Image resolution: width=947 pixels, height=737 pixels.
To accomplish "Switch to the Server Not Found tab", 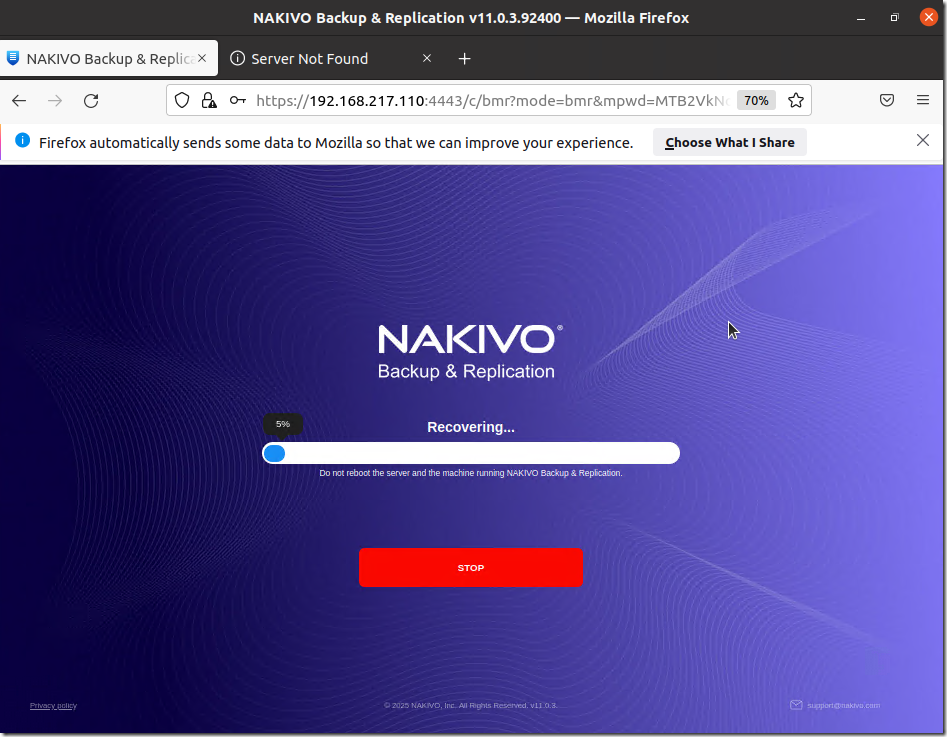I will coord(332,59).
